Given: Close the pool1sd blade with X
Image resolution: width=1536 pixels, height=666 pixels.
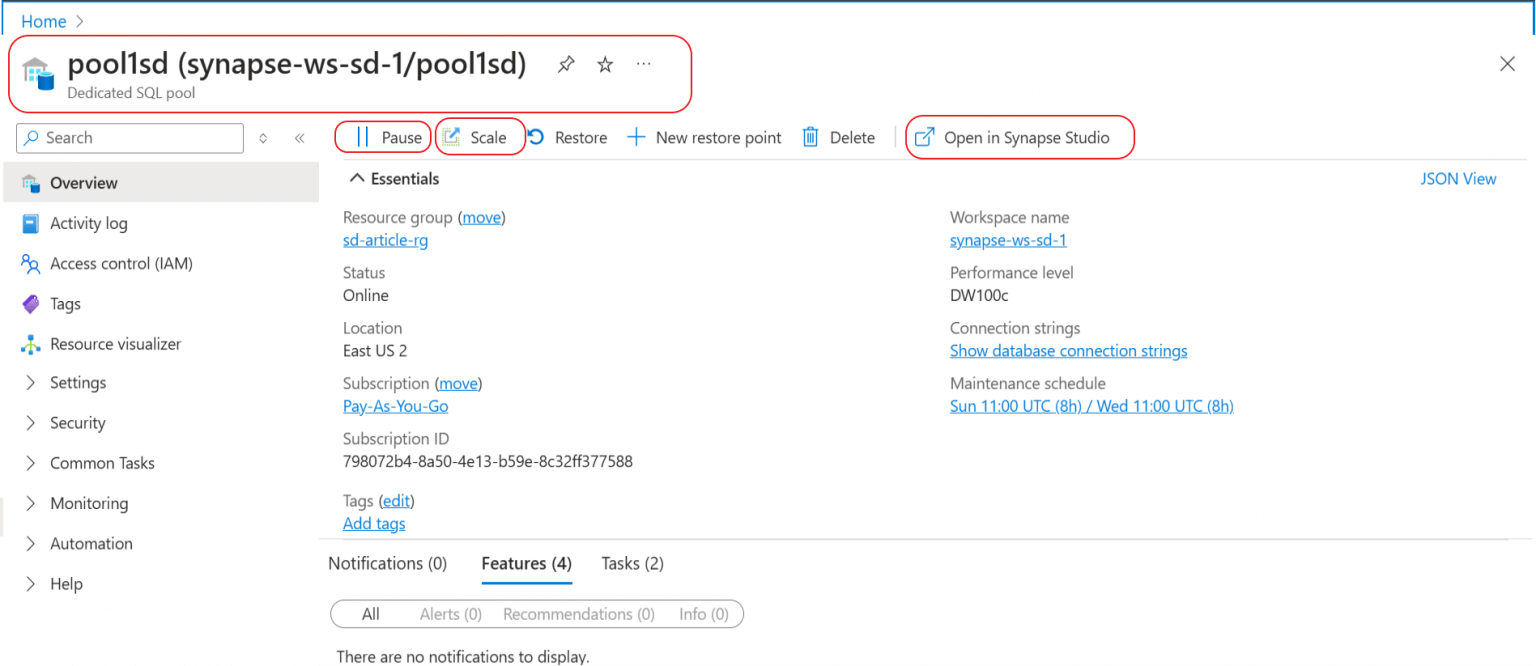Looking at the screenshot, I should pyautogui.click(x=1508, y=64).
